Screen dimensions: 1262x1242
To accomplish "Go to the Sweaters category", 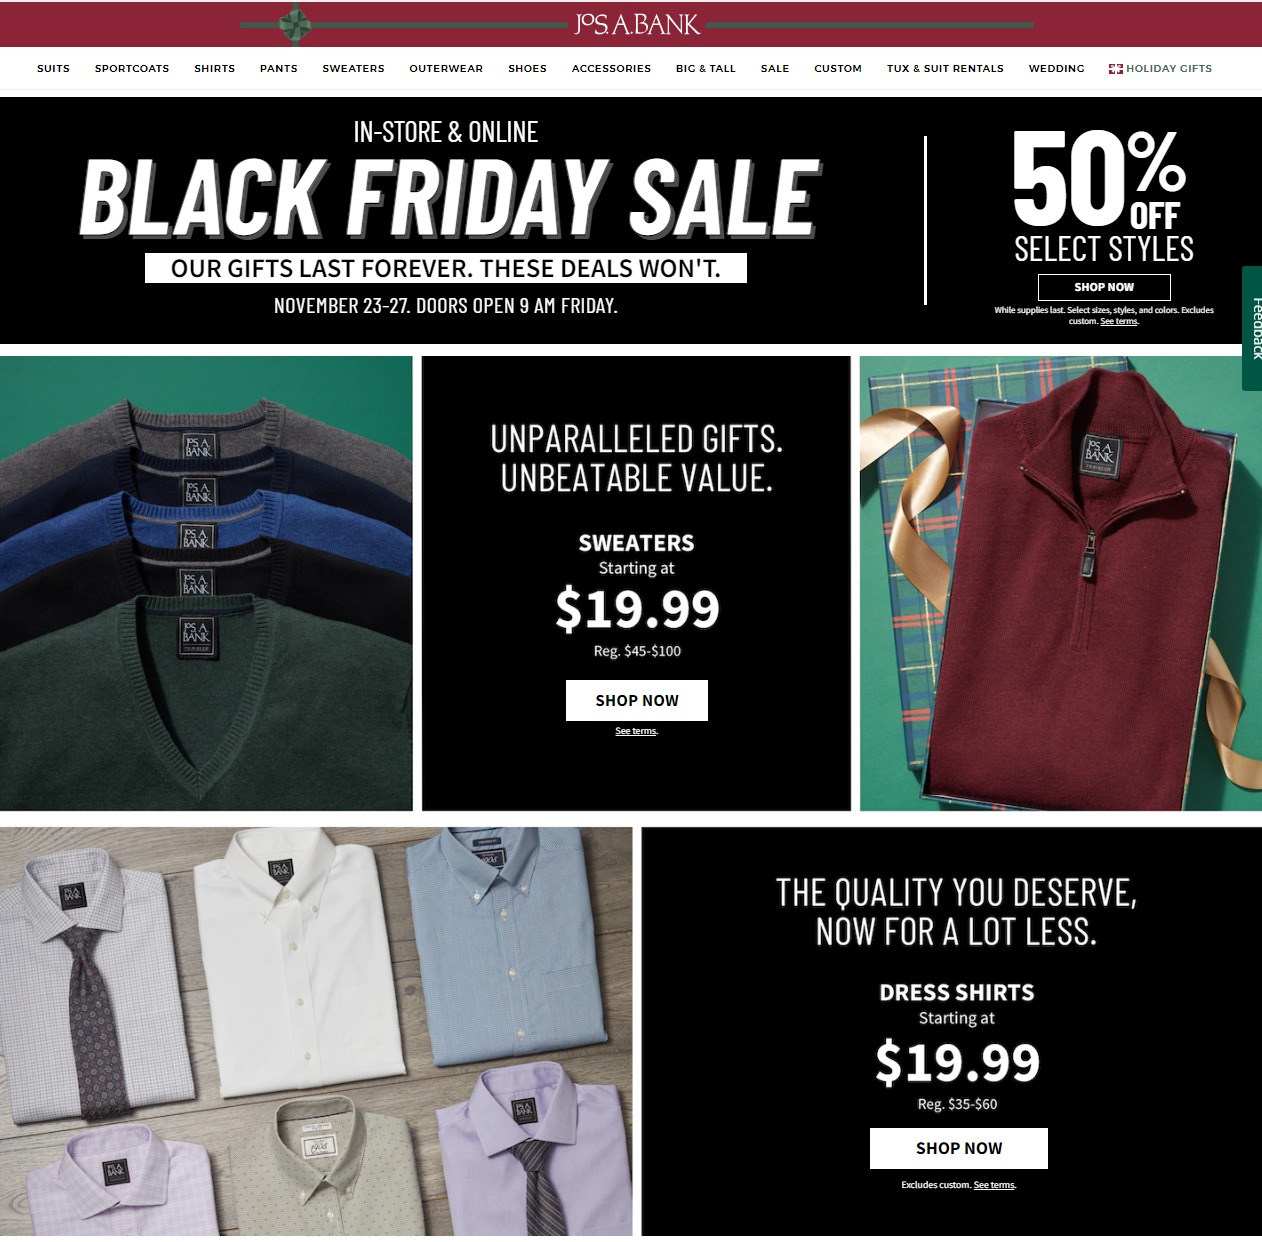I will [x=353, y=69].
